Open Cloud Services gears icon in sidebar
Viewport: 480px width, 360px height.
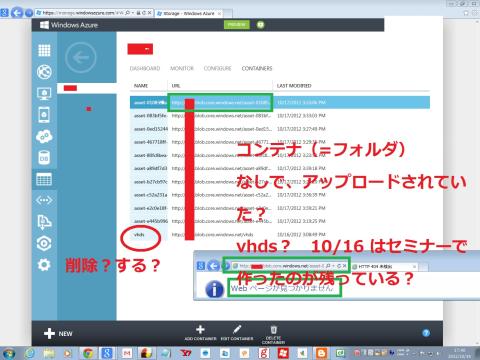click(44, 136)
